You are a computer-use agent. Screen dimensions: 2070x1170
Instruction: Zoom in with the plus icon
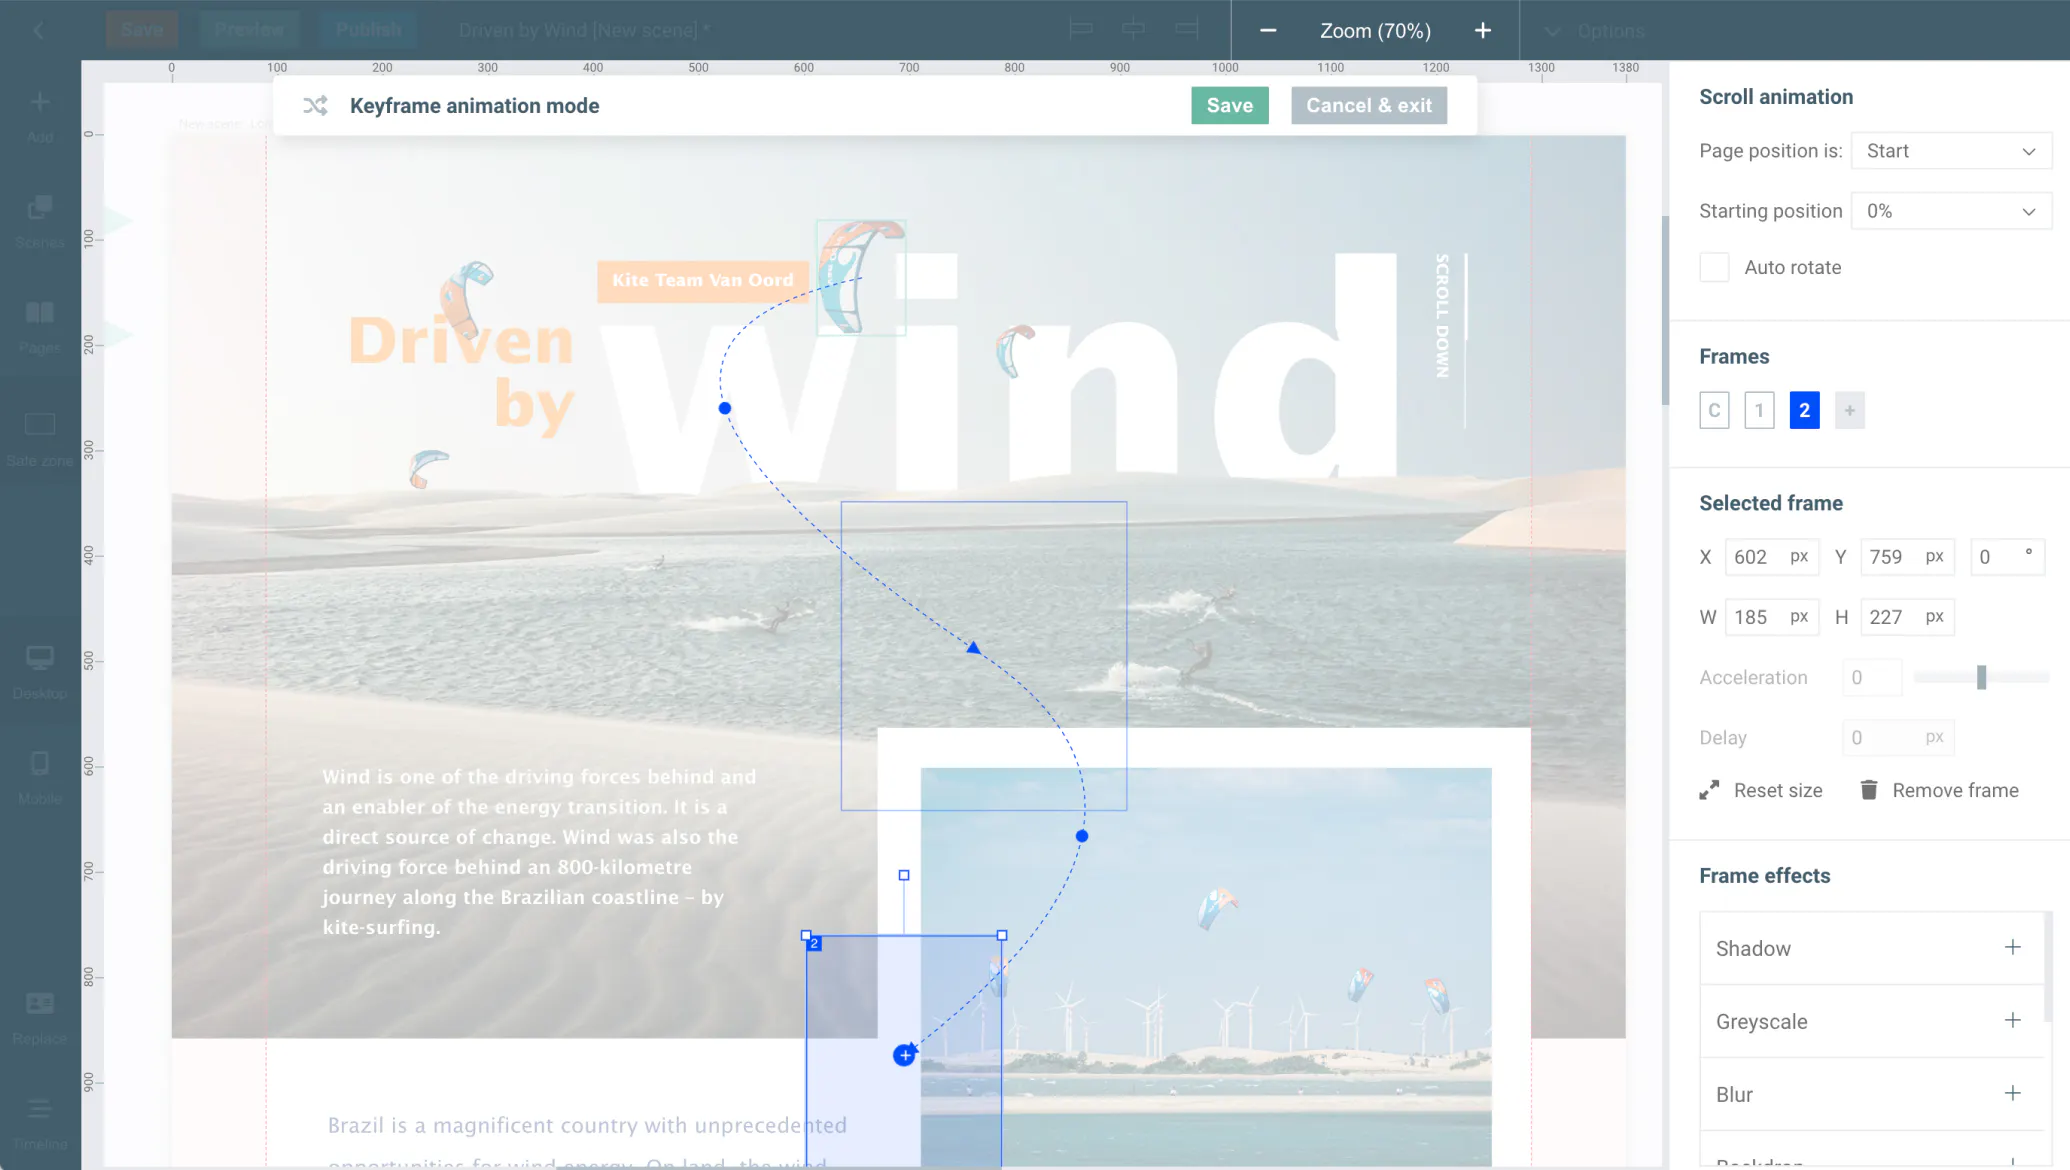pyautogui.click(x=1483, y=30)
